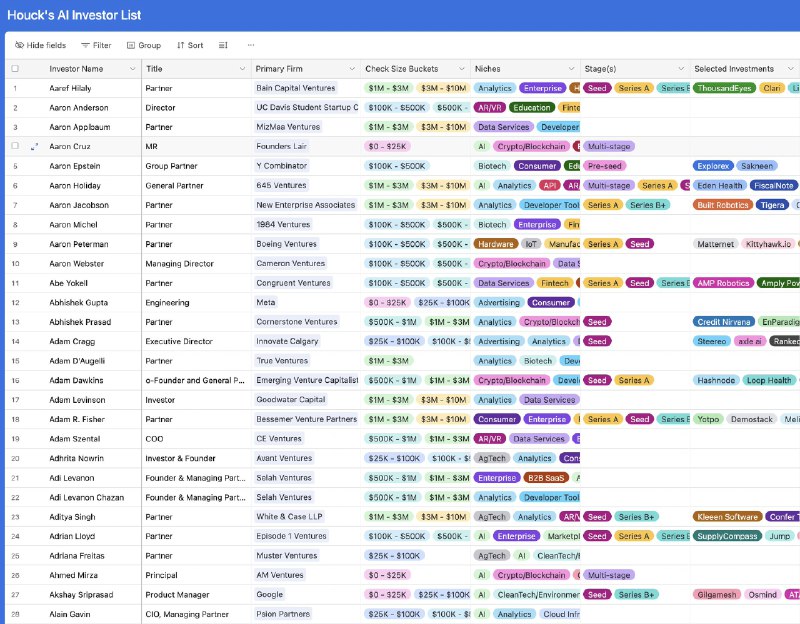The width and height of the screenshot is (800, 624).
Task: Click the Sort arrows icon
Action: click(181, 45)
